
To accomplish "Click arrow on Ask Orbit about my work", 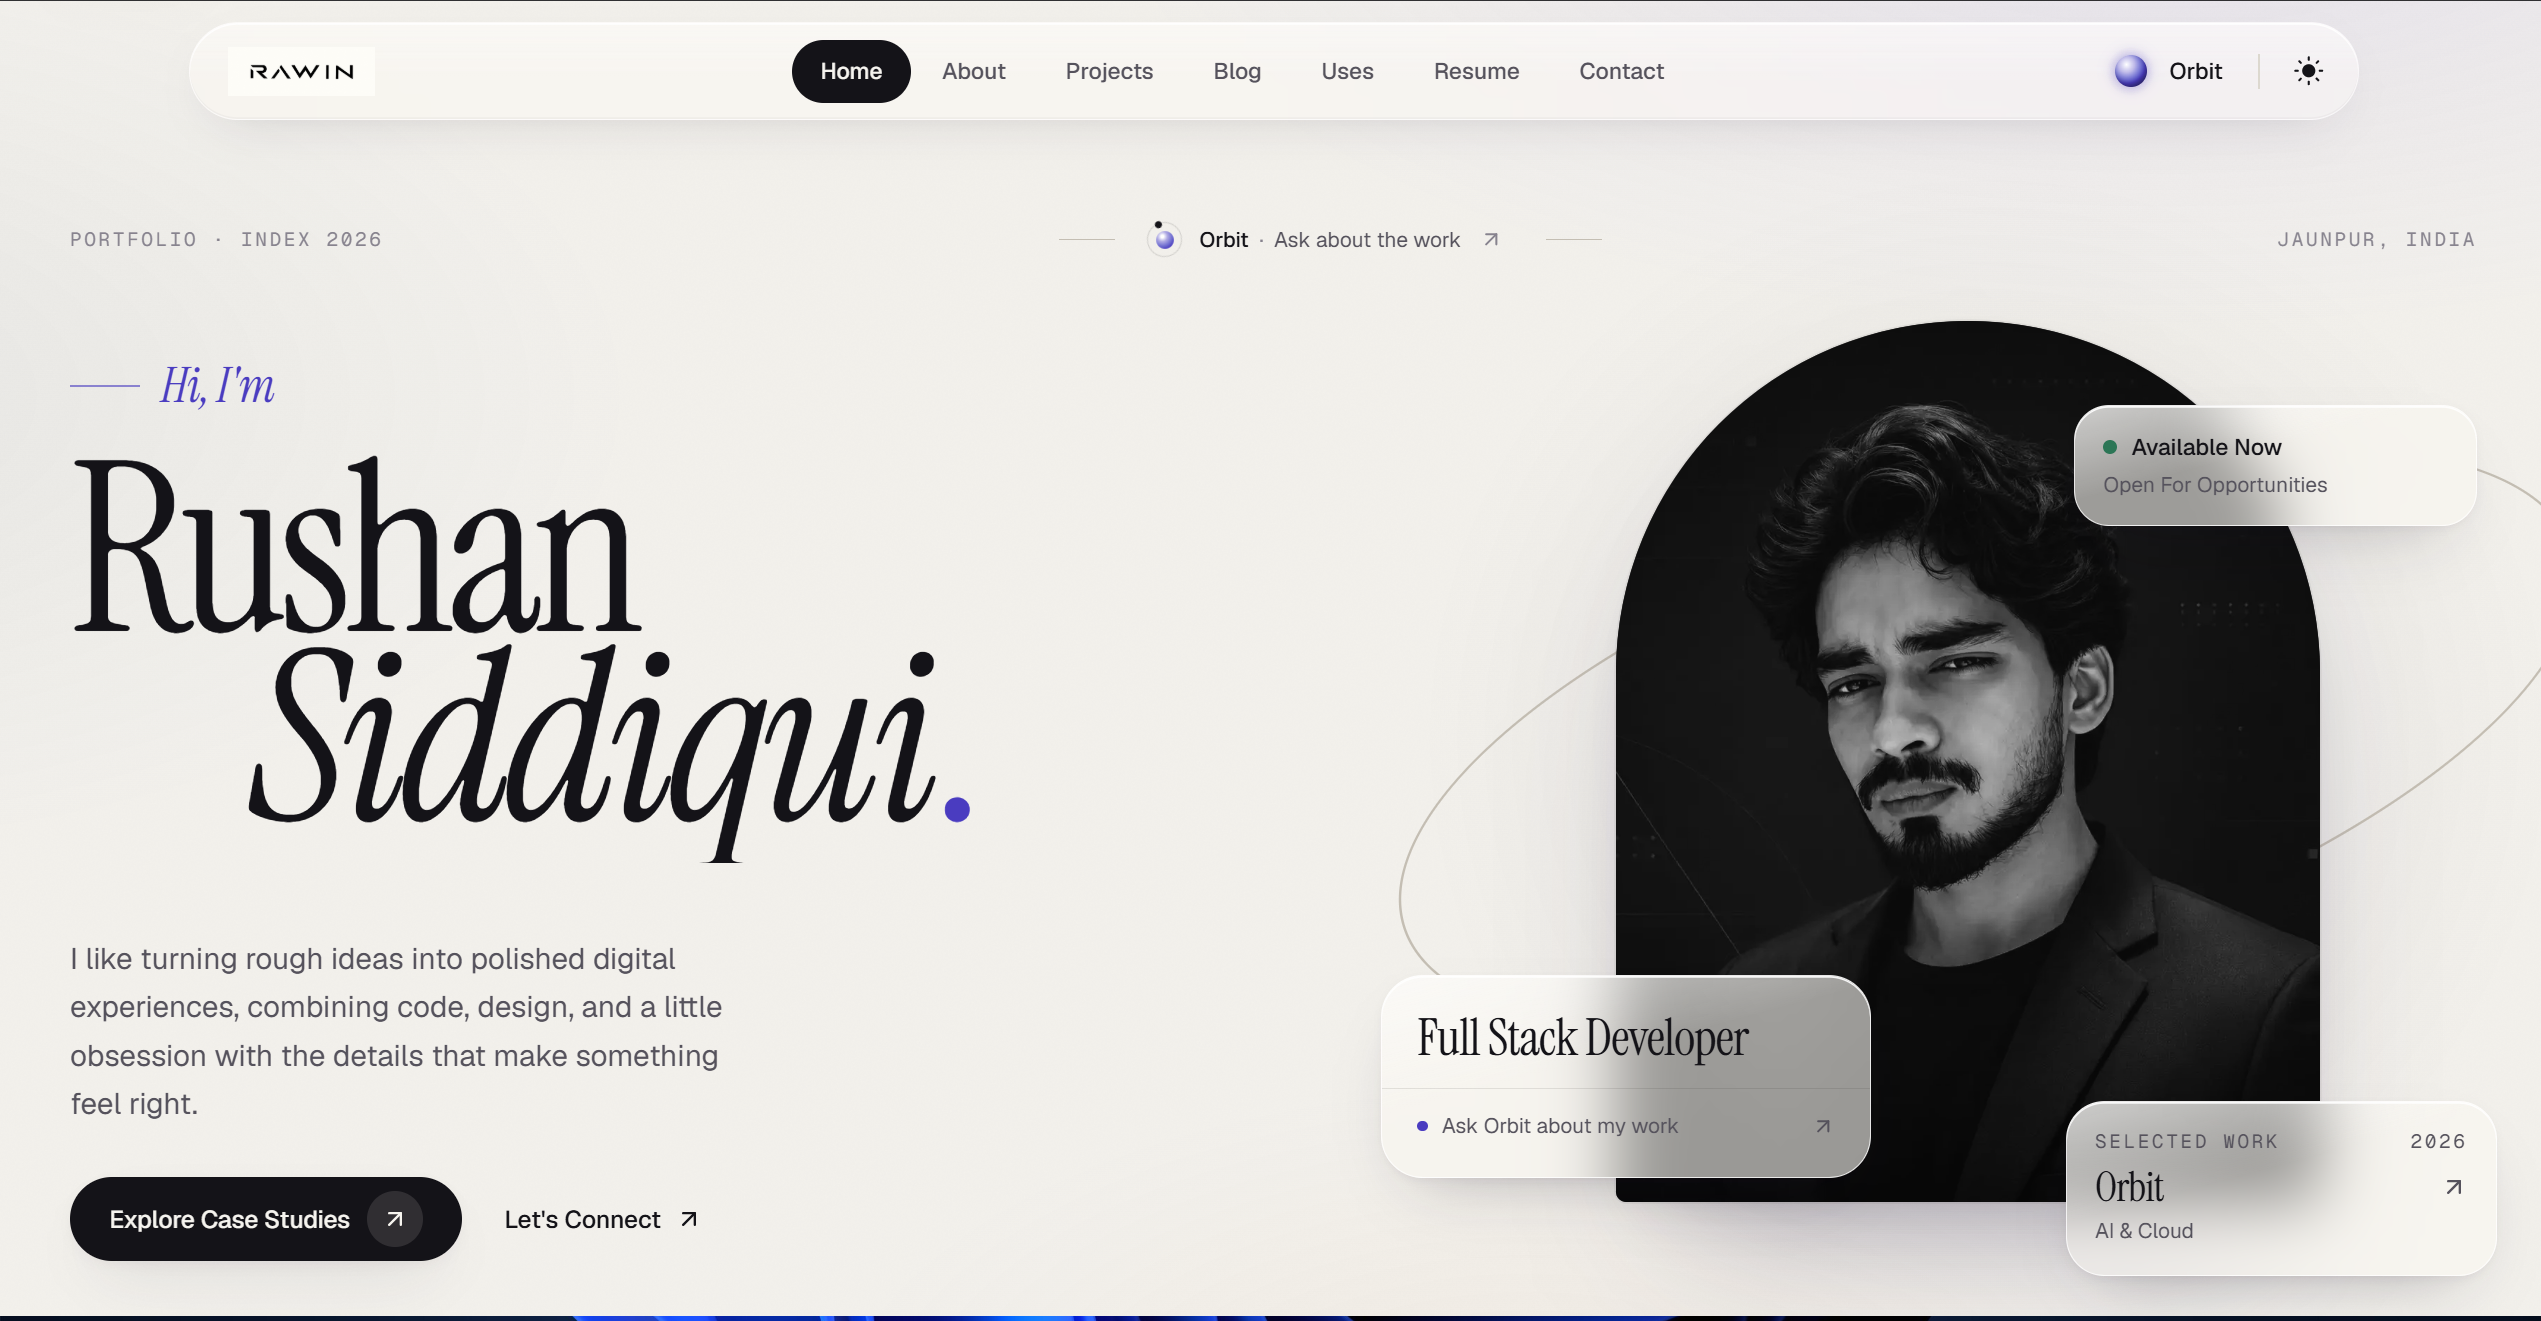I will pos(1823,1126).
